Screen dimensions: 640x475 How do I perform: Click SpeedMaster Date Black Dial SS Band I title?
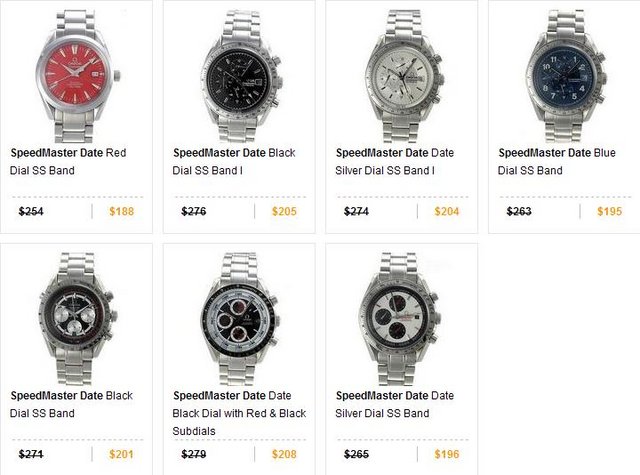(x=234, y=162)
